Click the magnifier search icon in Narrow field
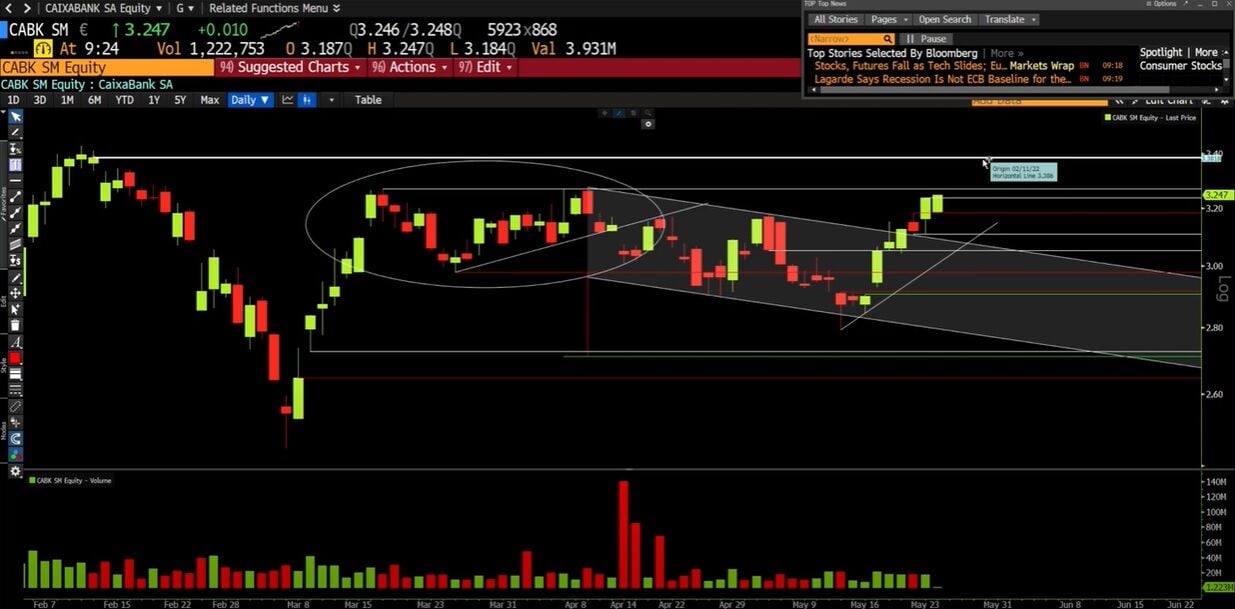 tap(887, 39)
